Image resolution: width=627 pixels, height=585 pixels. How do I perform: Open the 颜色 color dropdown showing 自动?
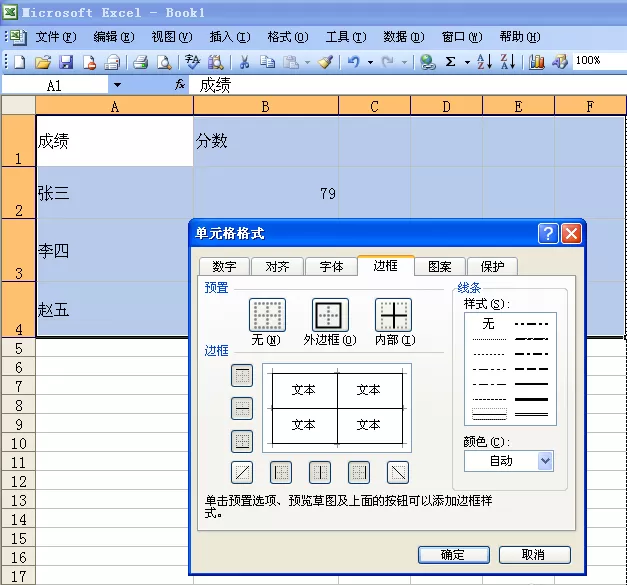509,461
